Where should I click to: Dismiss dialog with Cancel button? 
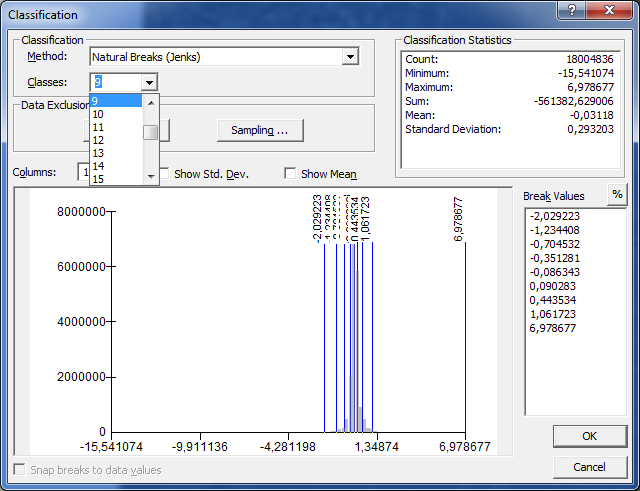pyautogui.click(x=590, y=467)
